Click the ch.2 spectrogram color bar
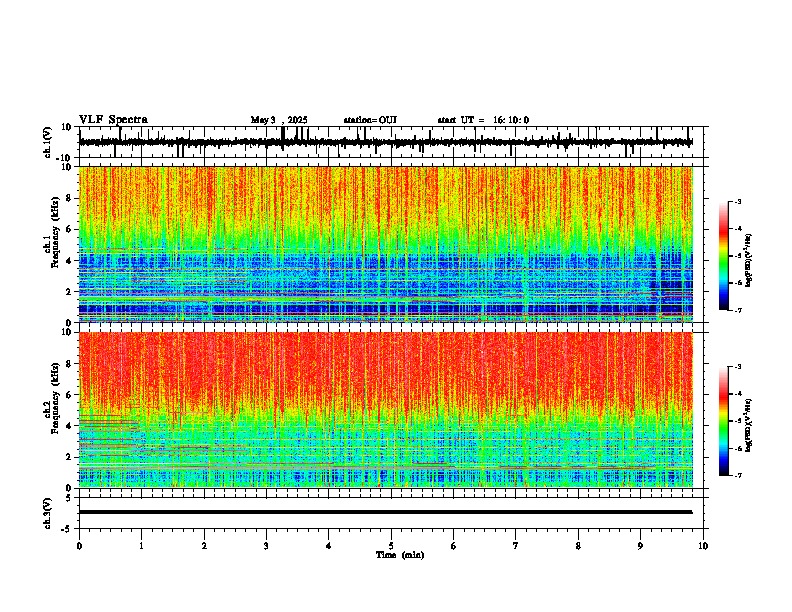Viewport: 792px width, 612px height. [723, 421]
